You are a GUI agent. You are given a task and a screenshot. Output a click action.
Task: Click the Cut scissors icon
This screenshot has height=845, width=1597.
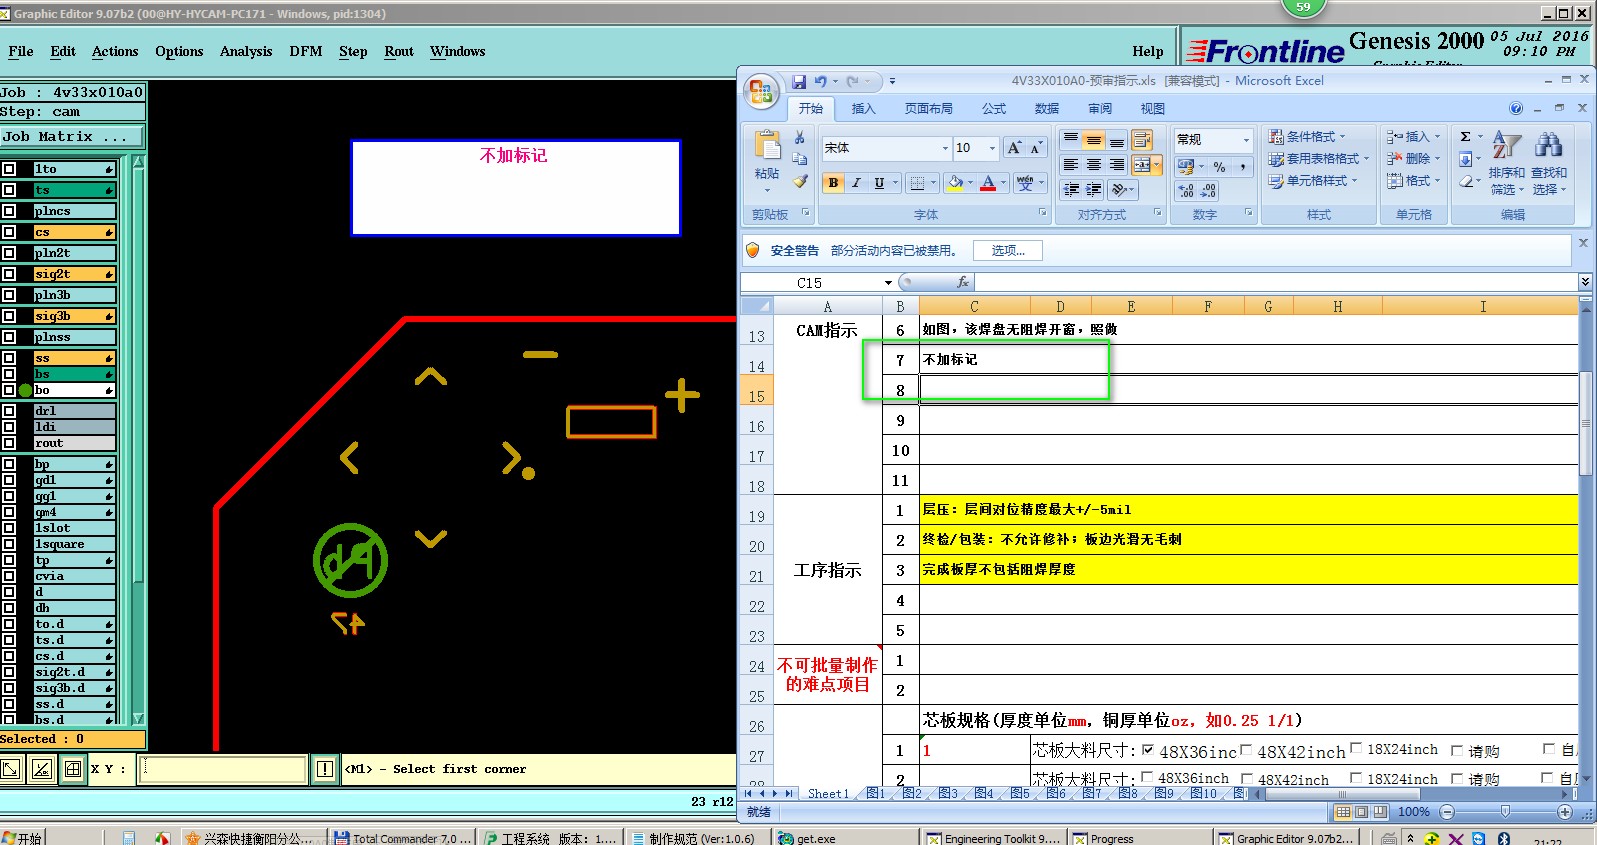coord(799,137)
